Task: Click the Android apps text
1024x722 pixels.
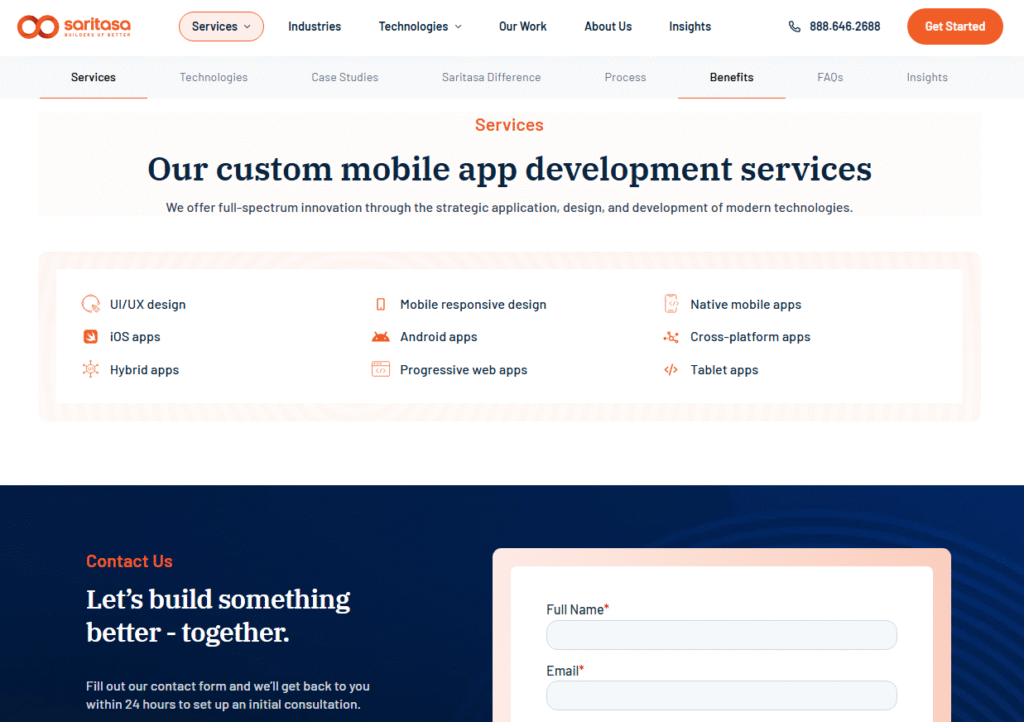Action: [x=438, y=337]
